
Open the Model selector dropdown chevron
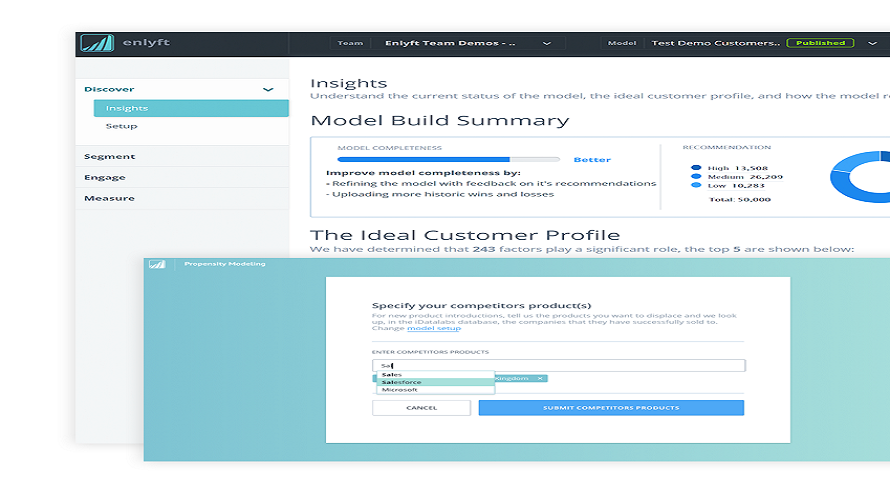(870, 43)
